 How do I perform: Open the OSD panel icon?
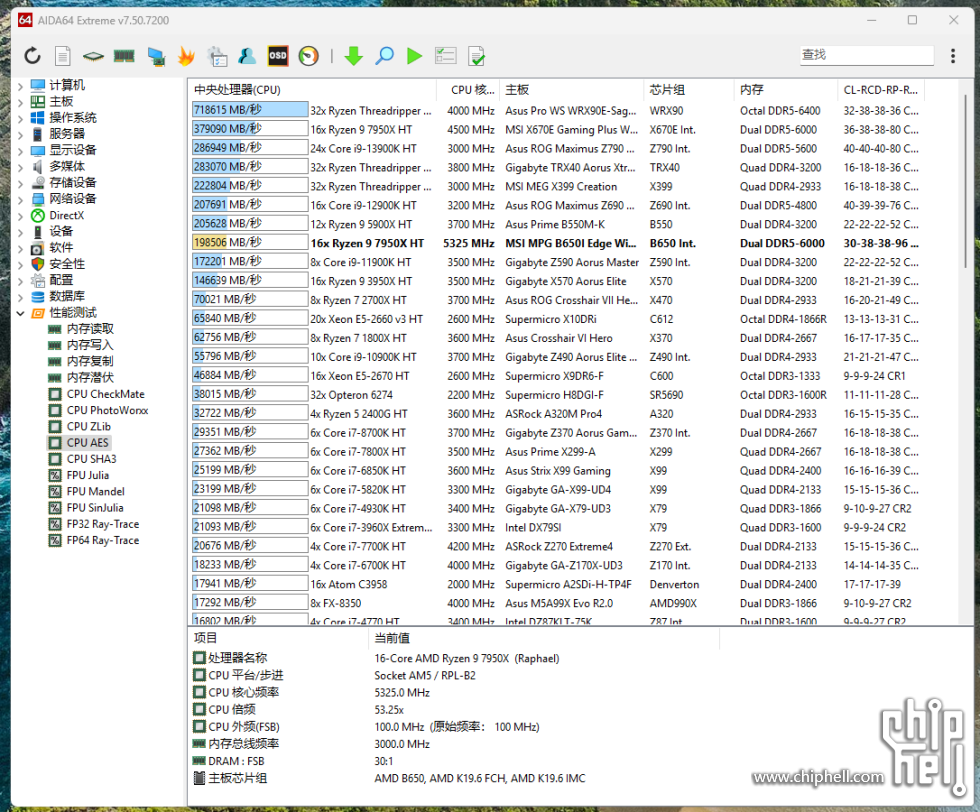pos(278,56)
